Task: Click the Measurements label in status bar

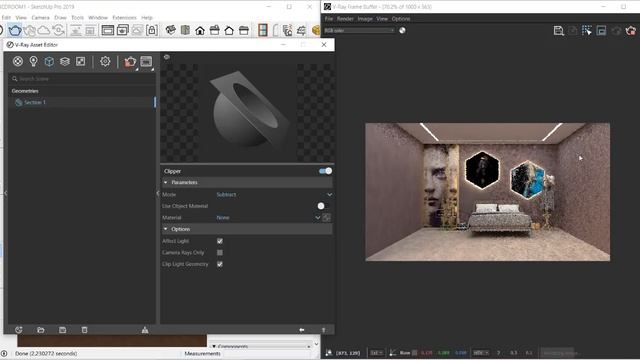Action: 202,353
